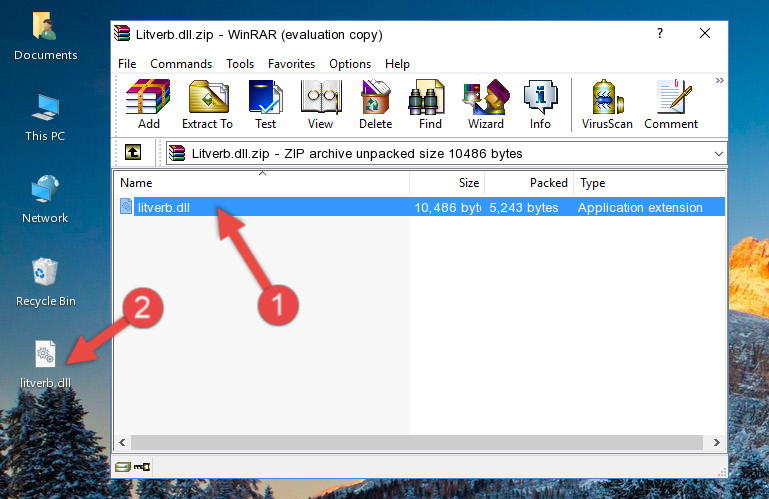This screenshot has width=769, height=499.
Task: Sort by the Size column header
Action: (447, 183)
